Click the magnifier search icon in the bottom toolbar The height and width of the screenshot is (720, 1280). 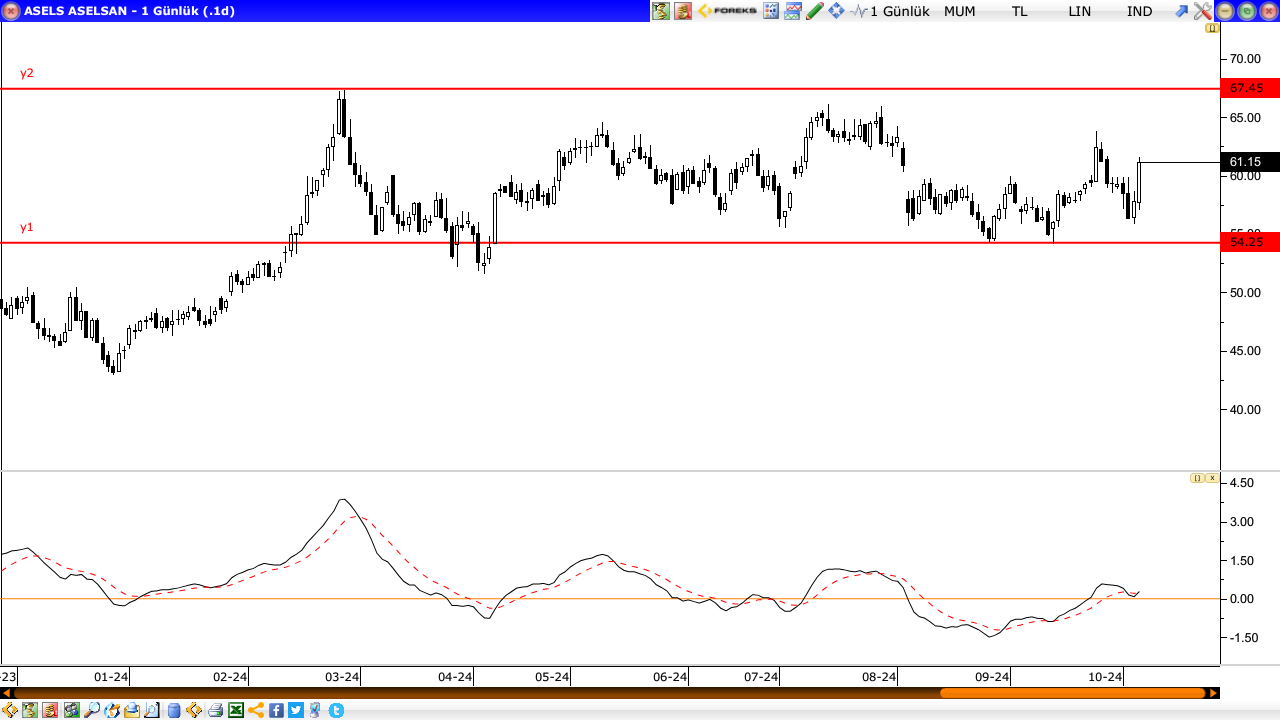(92, 710)
